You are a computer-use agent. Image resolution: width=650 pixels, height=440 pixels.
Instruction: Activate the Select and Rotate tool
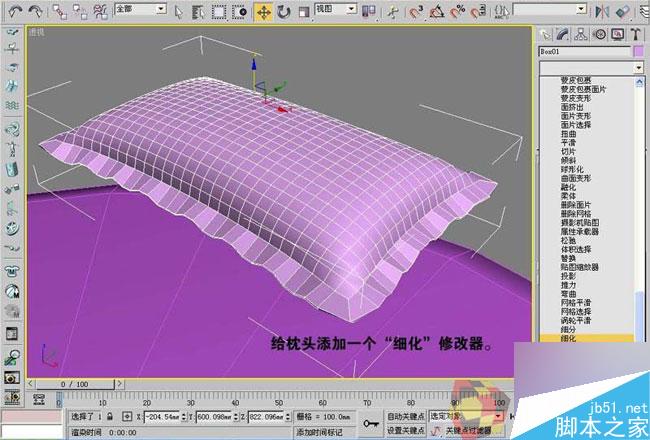click(x=284, y=12)
